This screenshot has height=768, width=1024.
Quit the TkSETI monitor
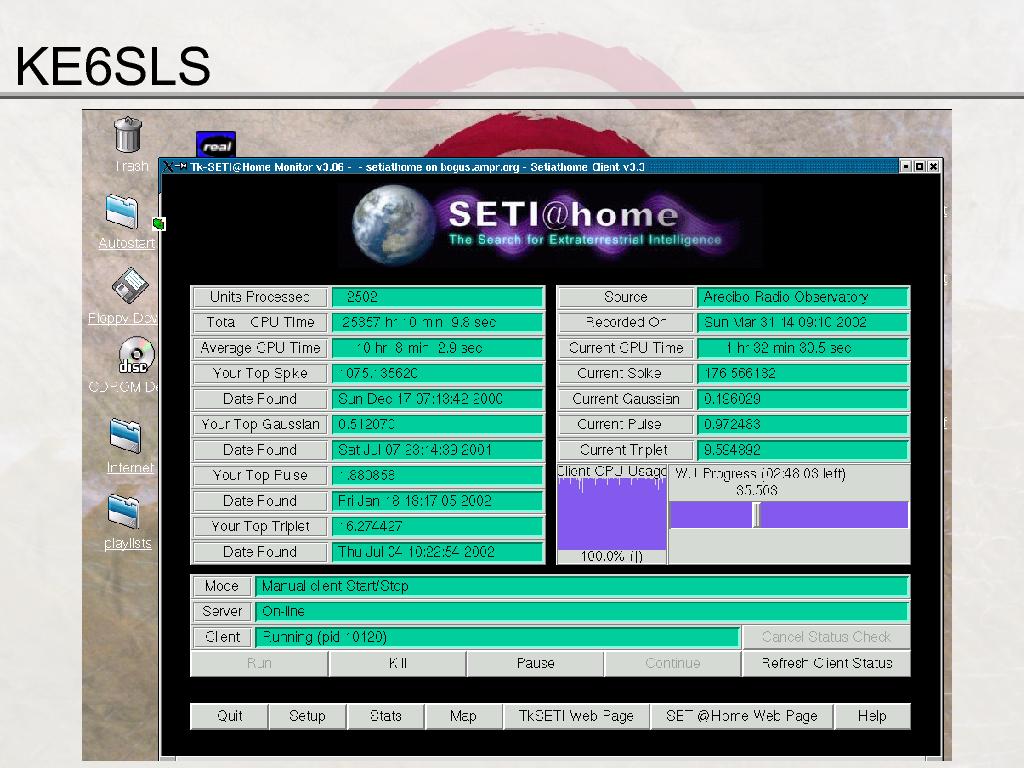click(230, 716)
